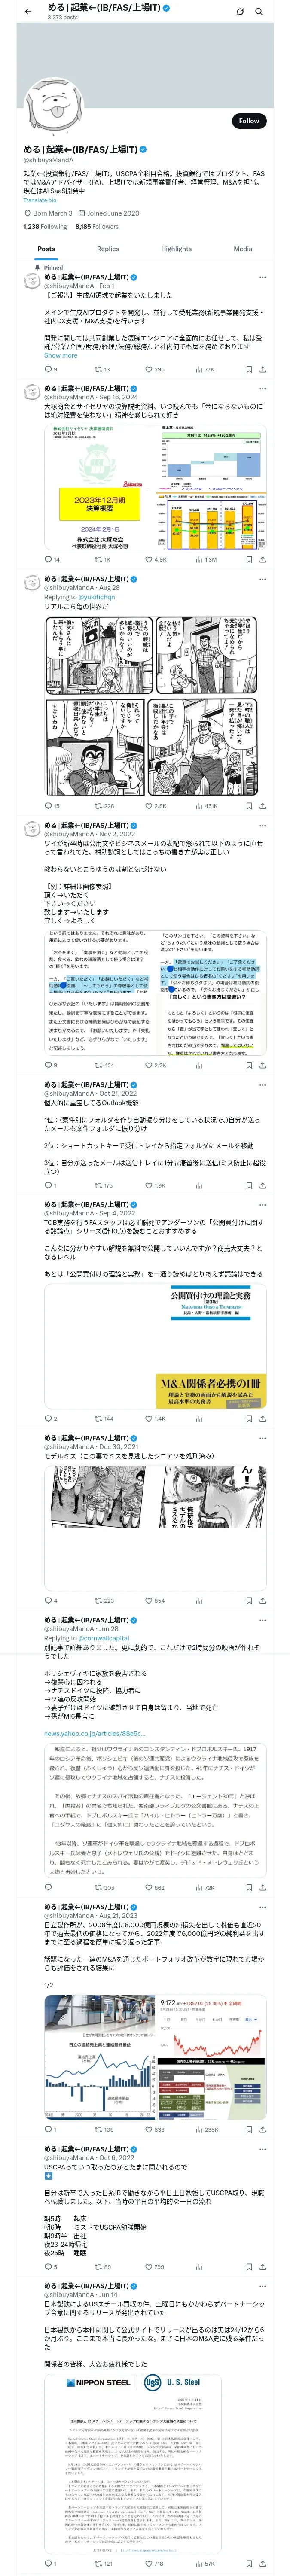
Task: Click Translate bio link
Action: pos(40,200)
